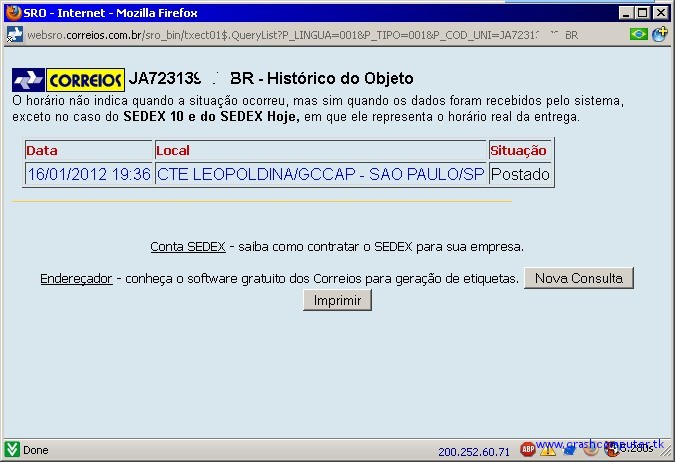Screen dimensions: 675x462
Task: Click the 200.252.60.71 IP address in status bar
Action: [474, 452]
